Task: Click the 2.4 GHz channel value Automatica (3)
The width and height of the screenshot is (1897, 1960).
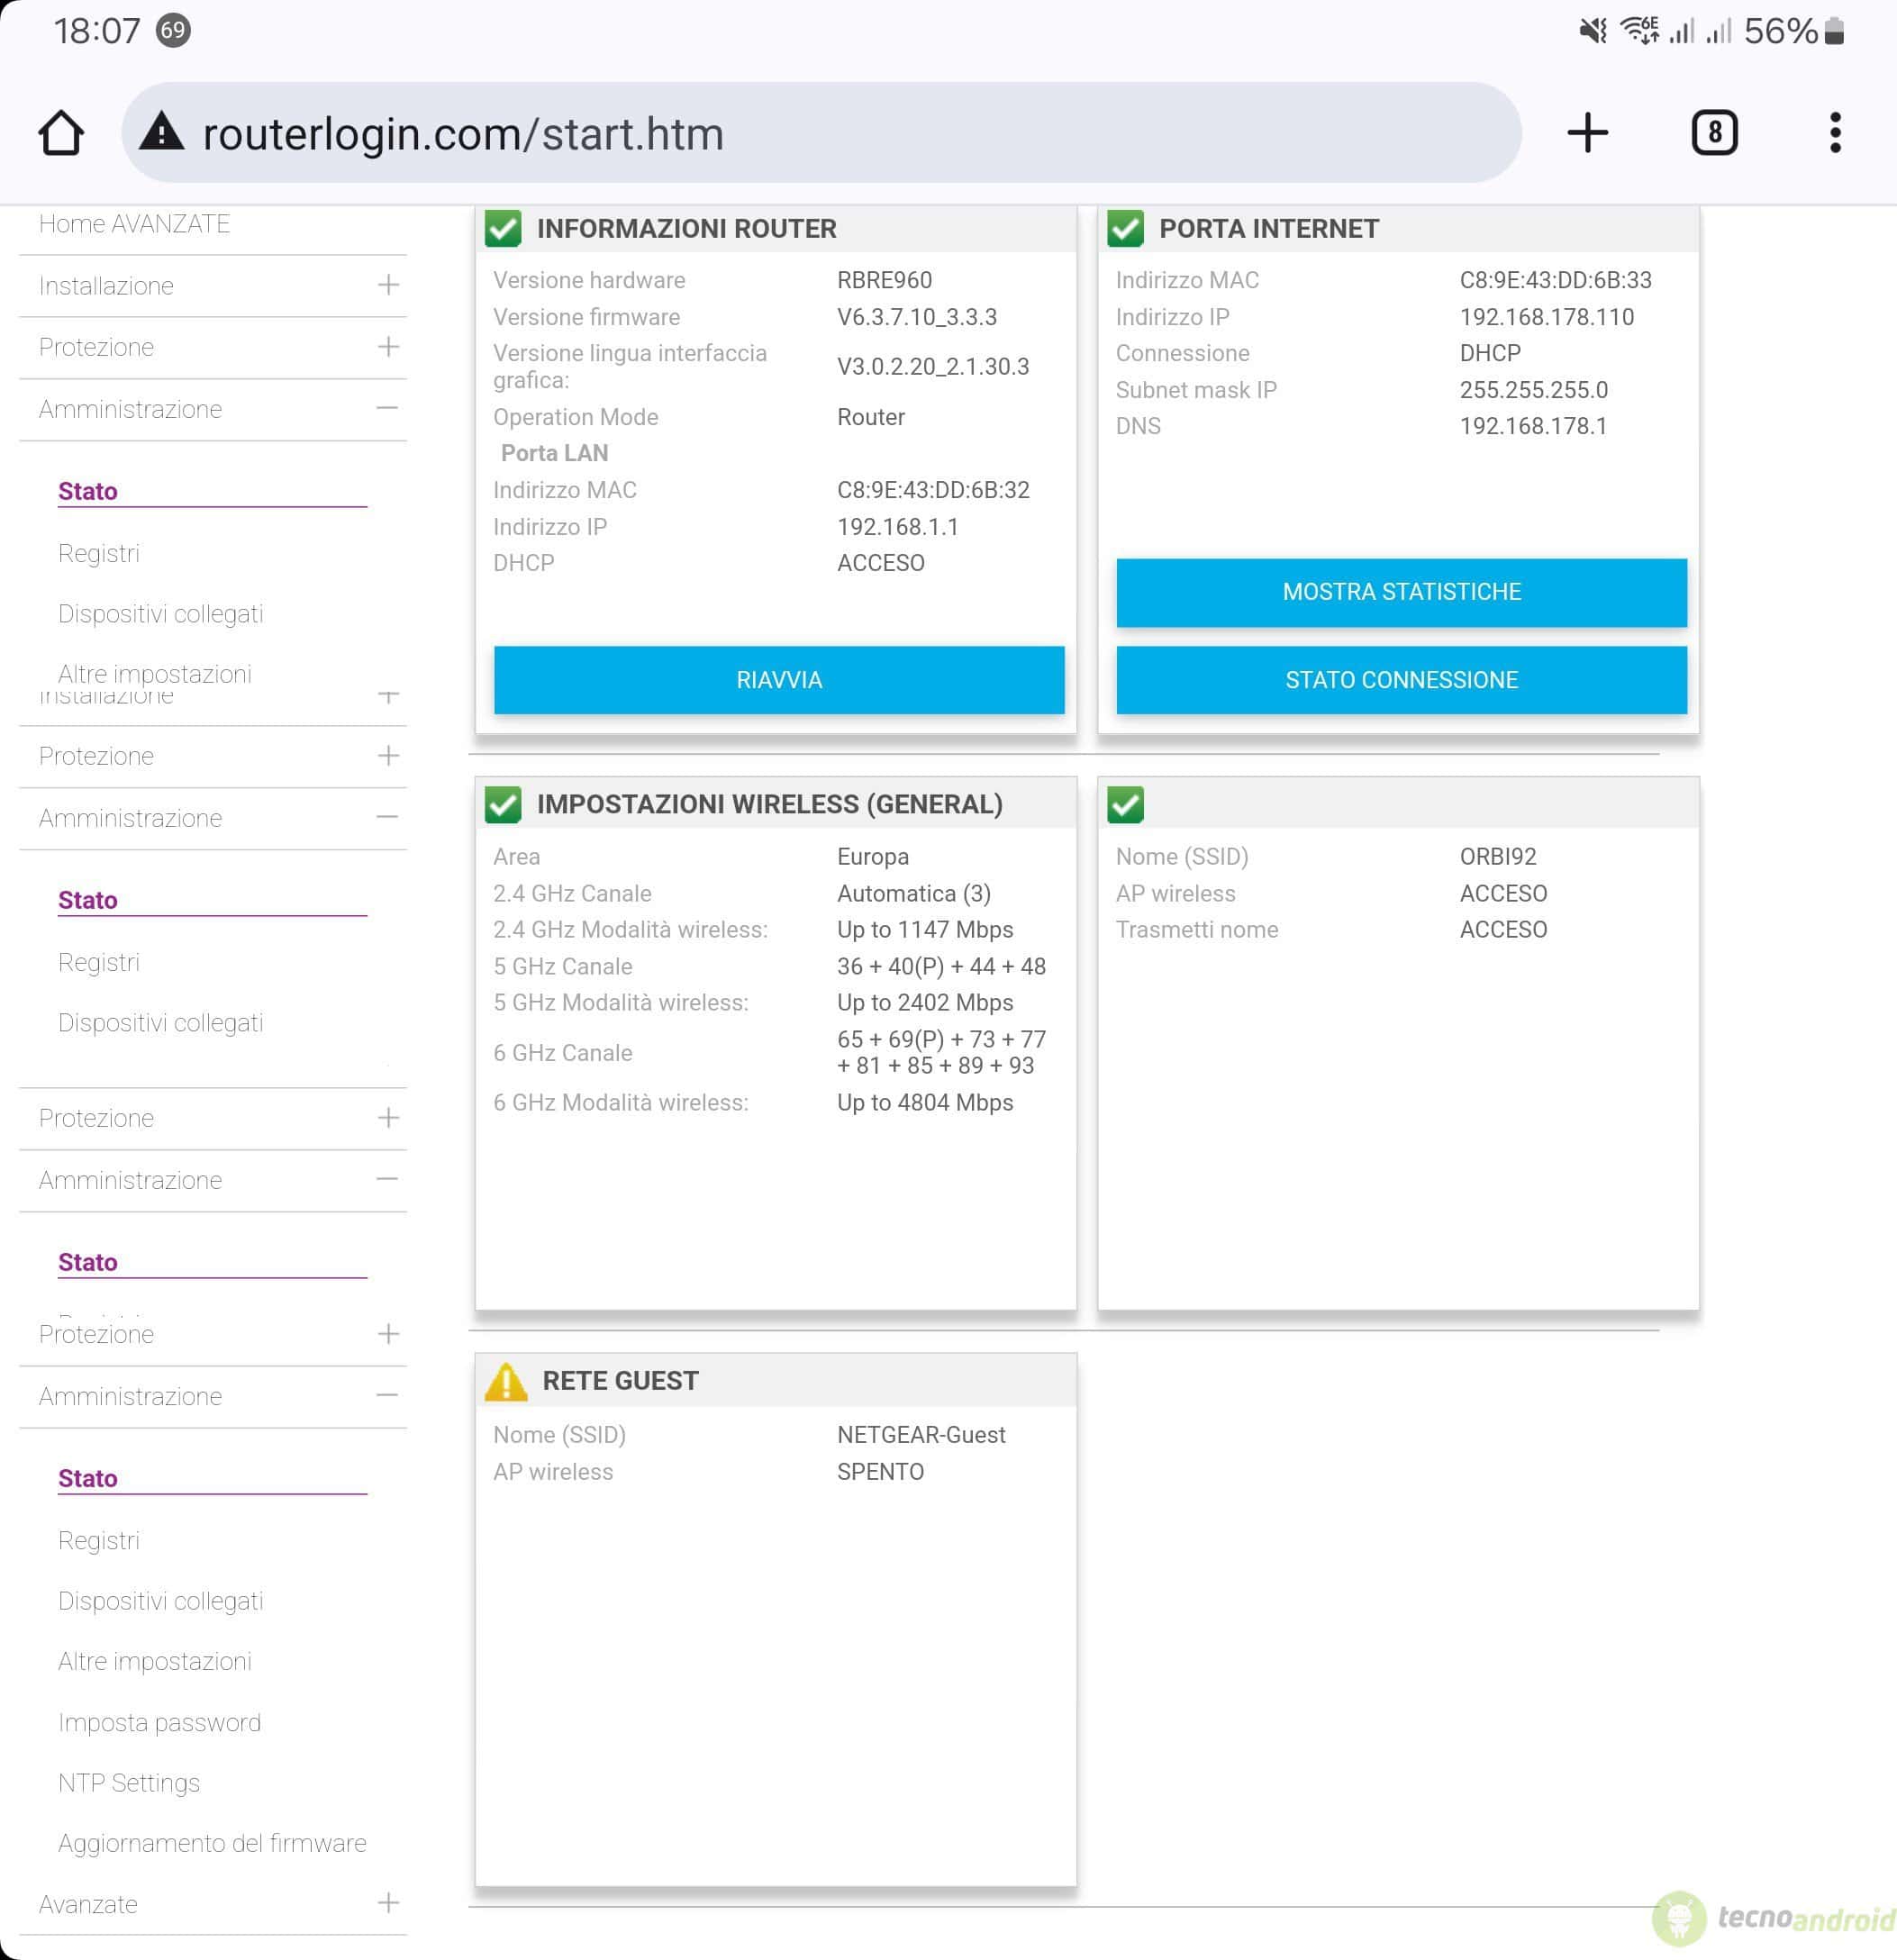Action: (914, 894)
